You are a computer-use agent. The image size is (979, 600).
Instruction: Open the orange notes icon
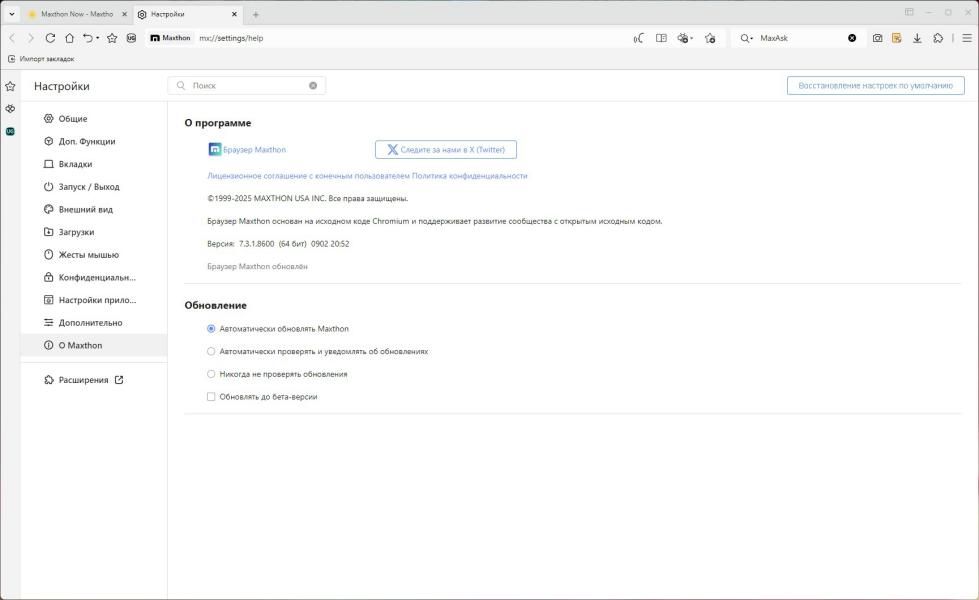pos(897,38)
